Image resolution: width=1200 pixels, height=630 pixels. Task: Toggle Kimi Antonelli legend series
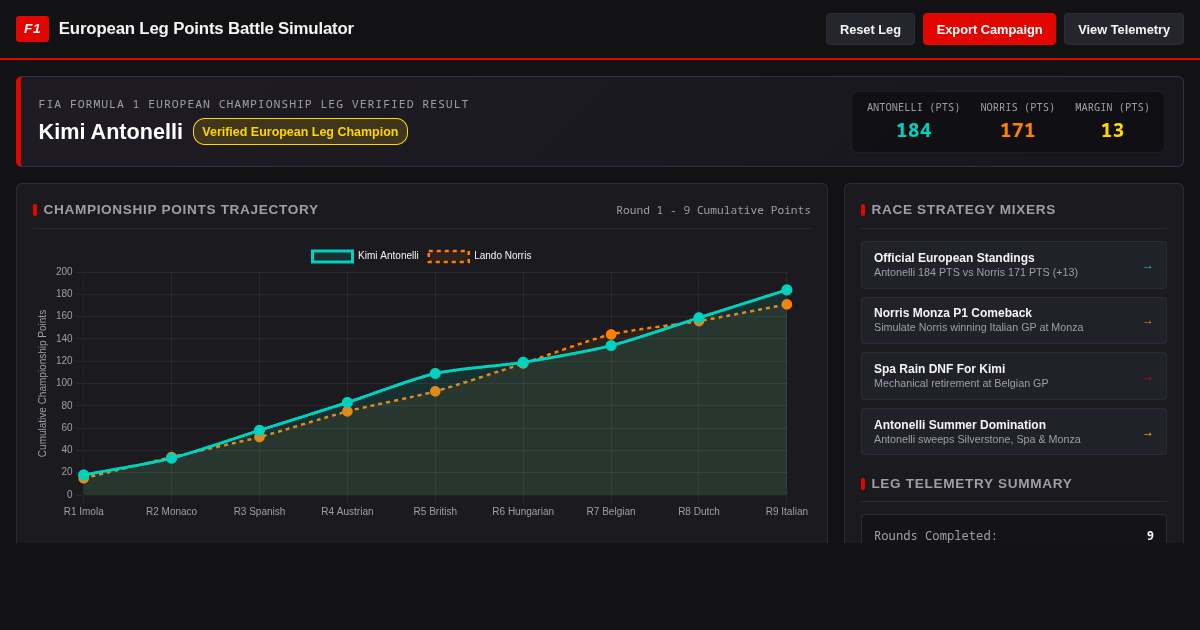[365, 256]
